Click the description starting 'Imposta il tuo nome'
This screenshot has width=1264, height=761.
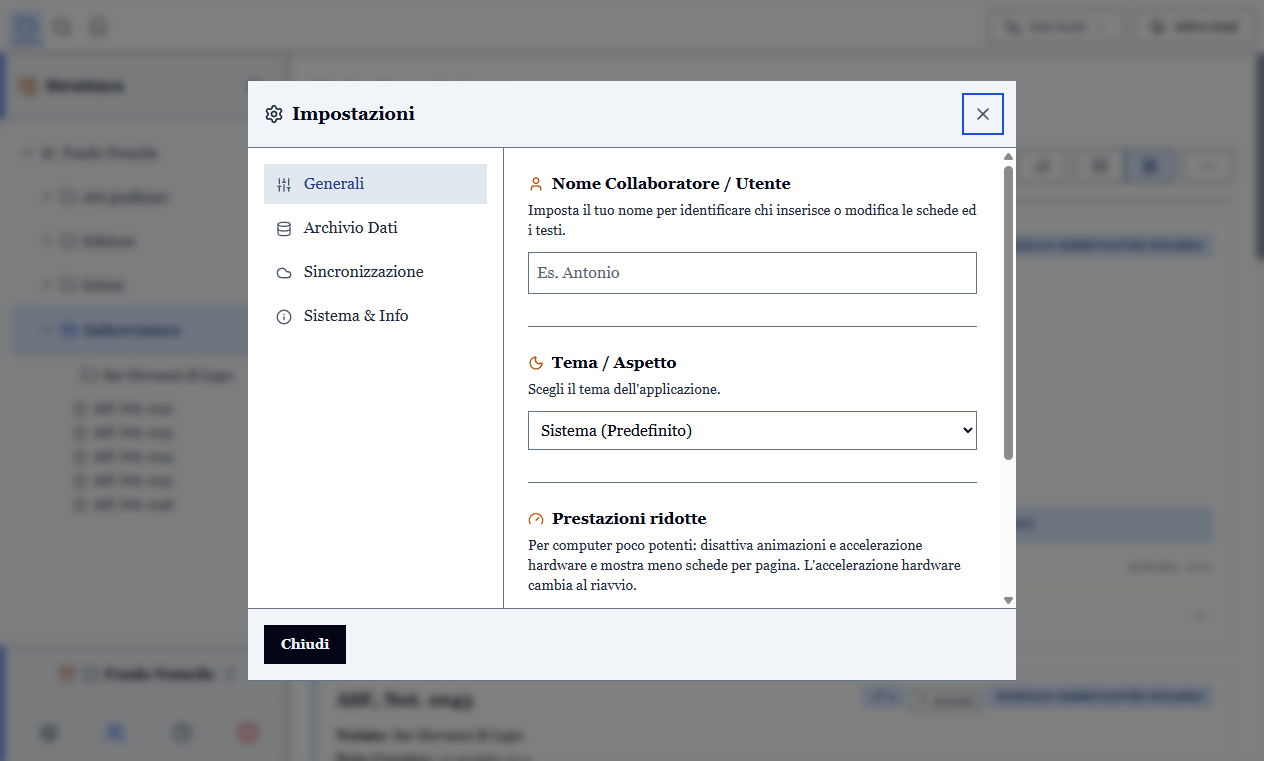[x=752, y=220]
